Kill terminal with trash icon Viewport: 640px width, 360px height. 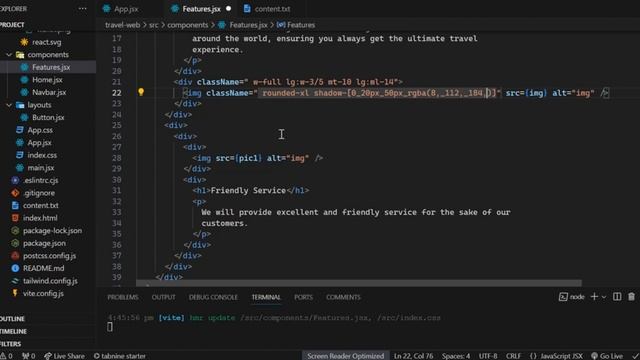631,297
